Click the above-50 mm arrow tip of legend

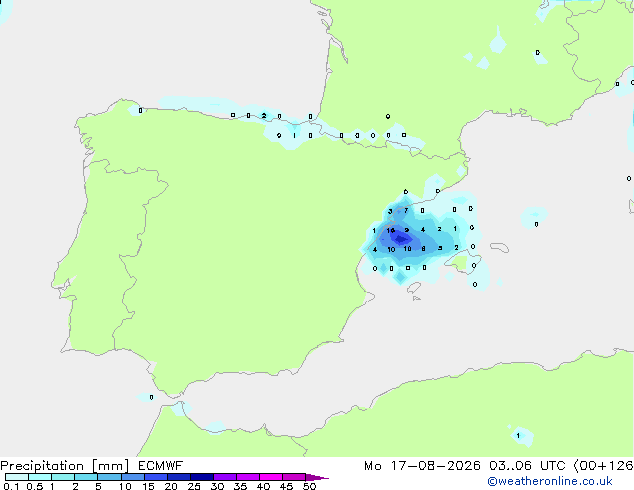[317, 477]
